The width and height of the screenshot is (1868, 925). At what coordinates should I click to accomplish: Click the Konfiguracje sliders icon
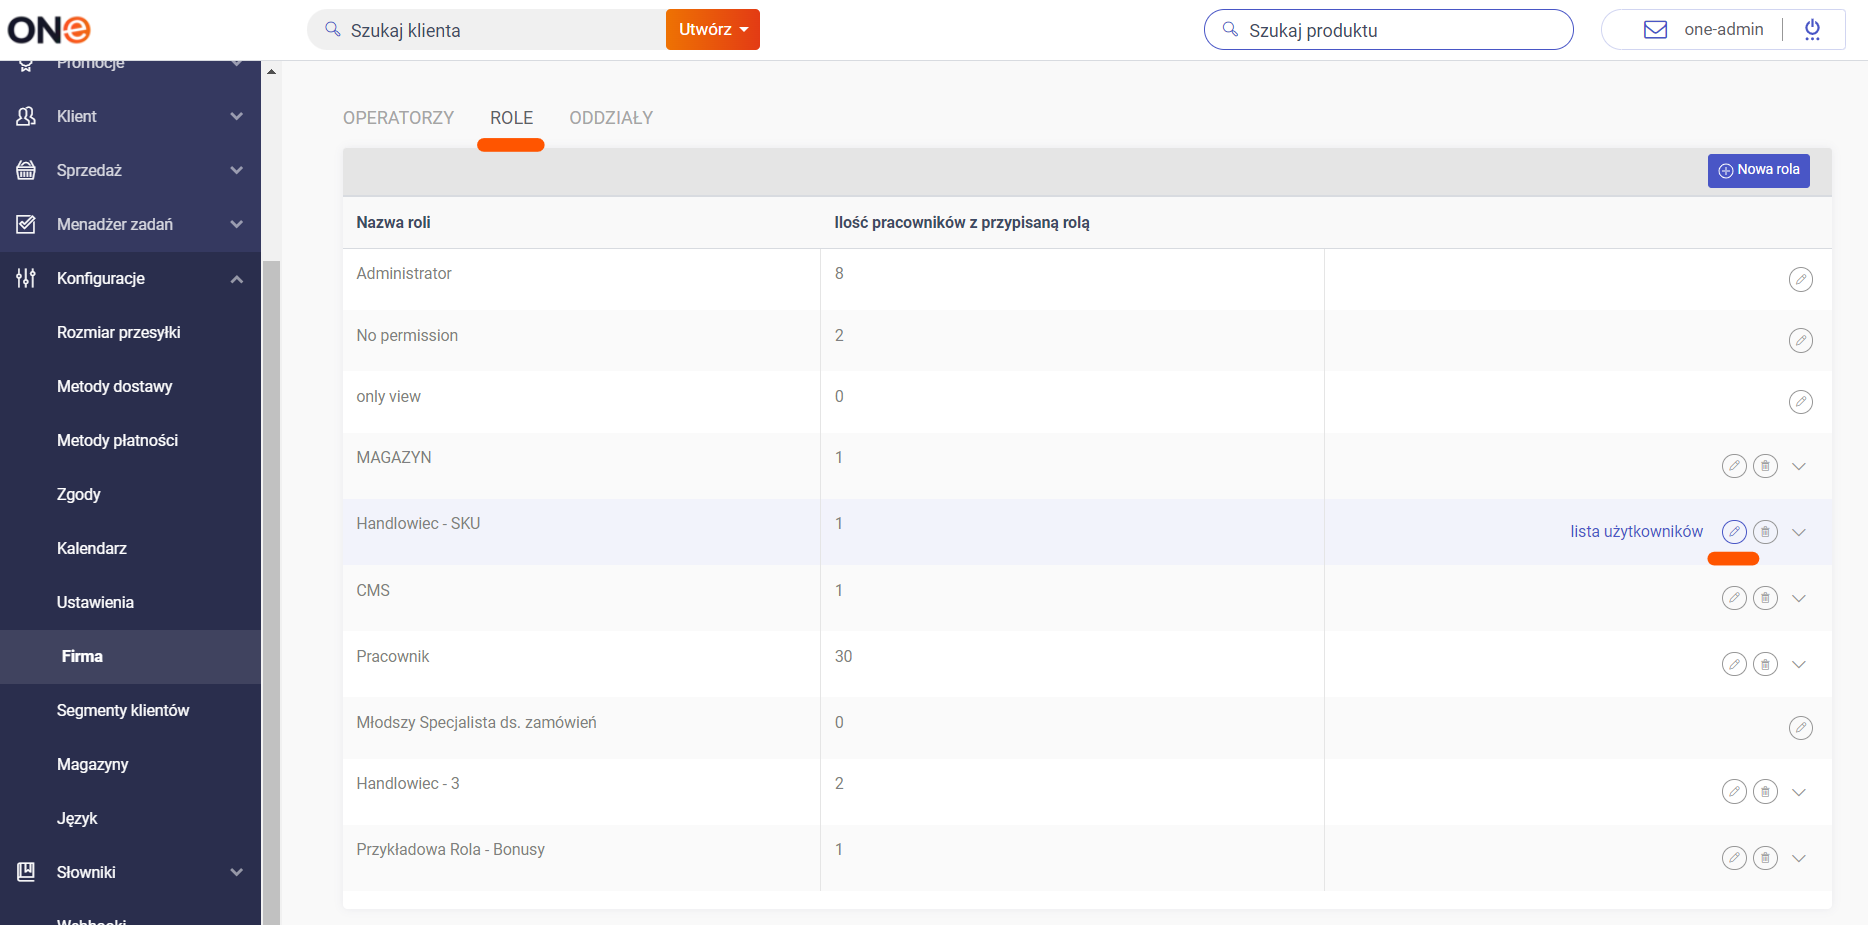coord(26,278)
